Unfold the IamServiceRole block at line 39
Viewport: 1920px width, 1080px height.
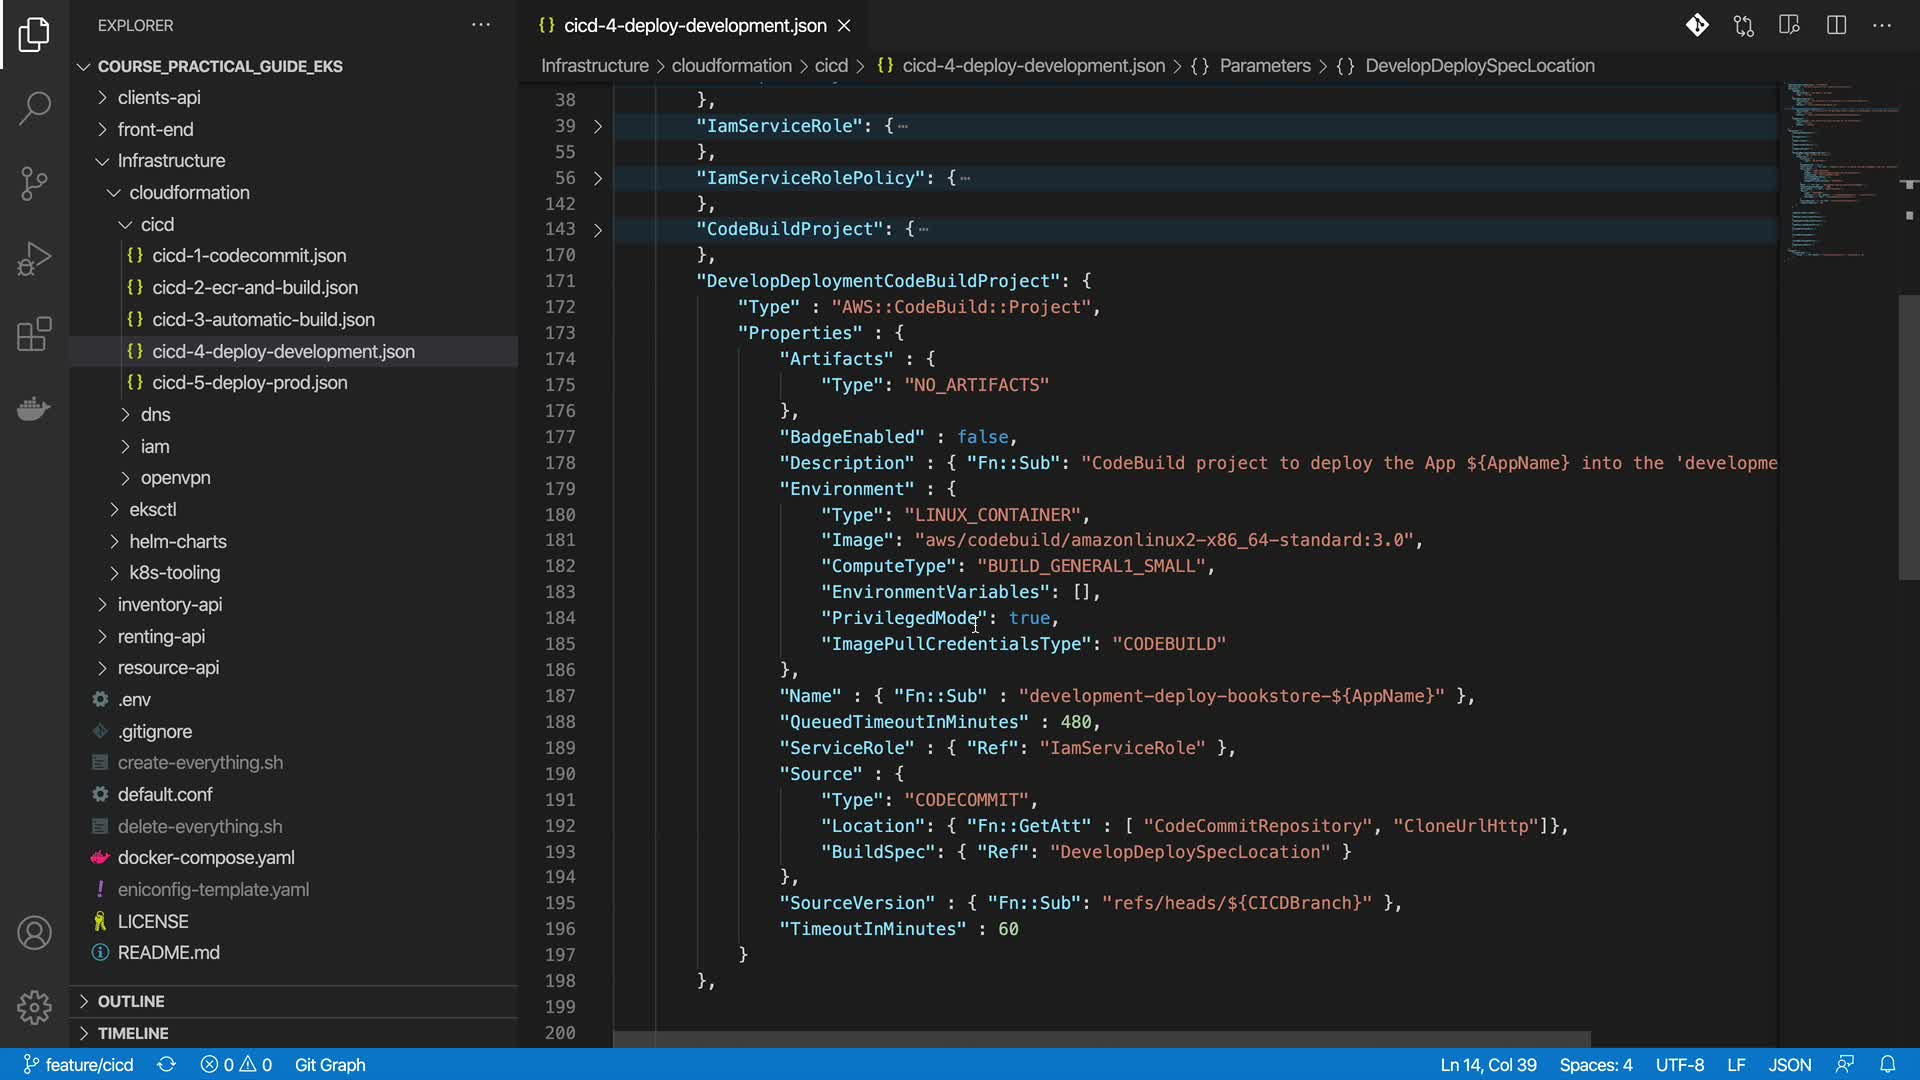click(598, 127)
